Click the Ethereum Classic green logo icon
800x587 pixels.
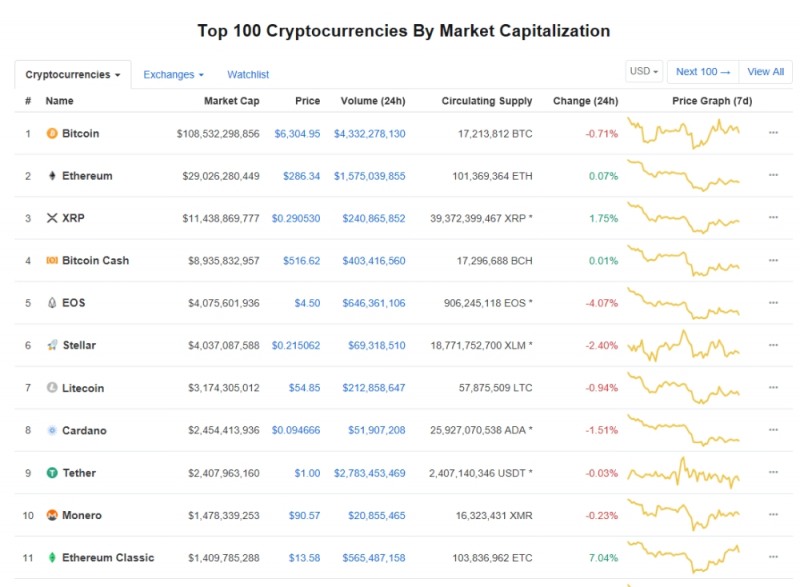52,557
